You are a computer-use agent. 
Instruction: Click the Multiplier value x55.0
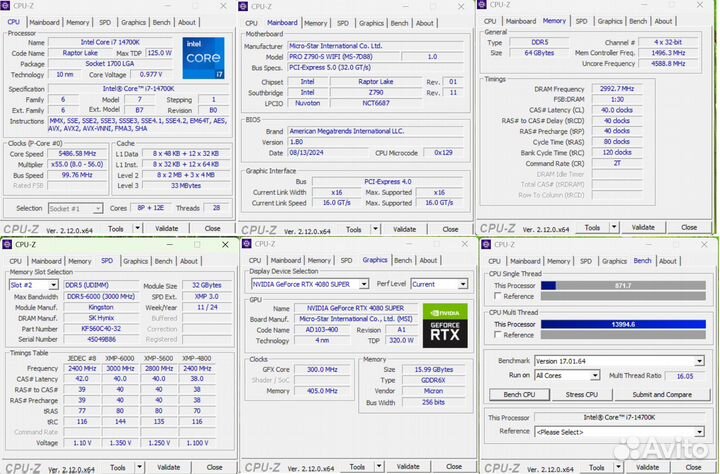(77, 164)
